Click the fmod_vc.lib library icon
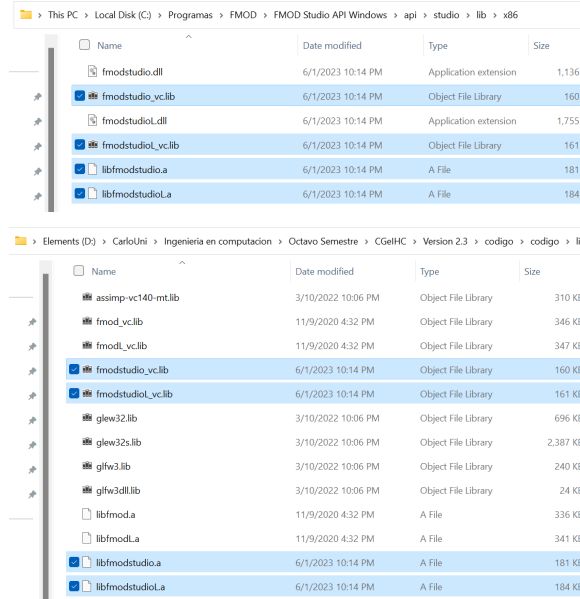 point(87,321)
